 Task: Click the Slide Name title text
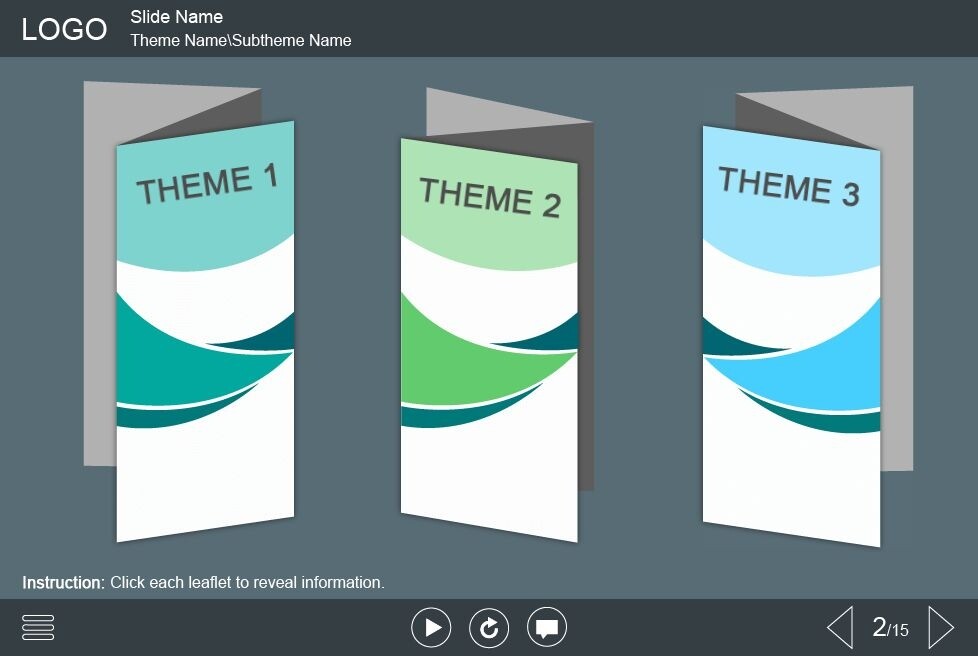tap(176, 17)
